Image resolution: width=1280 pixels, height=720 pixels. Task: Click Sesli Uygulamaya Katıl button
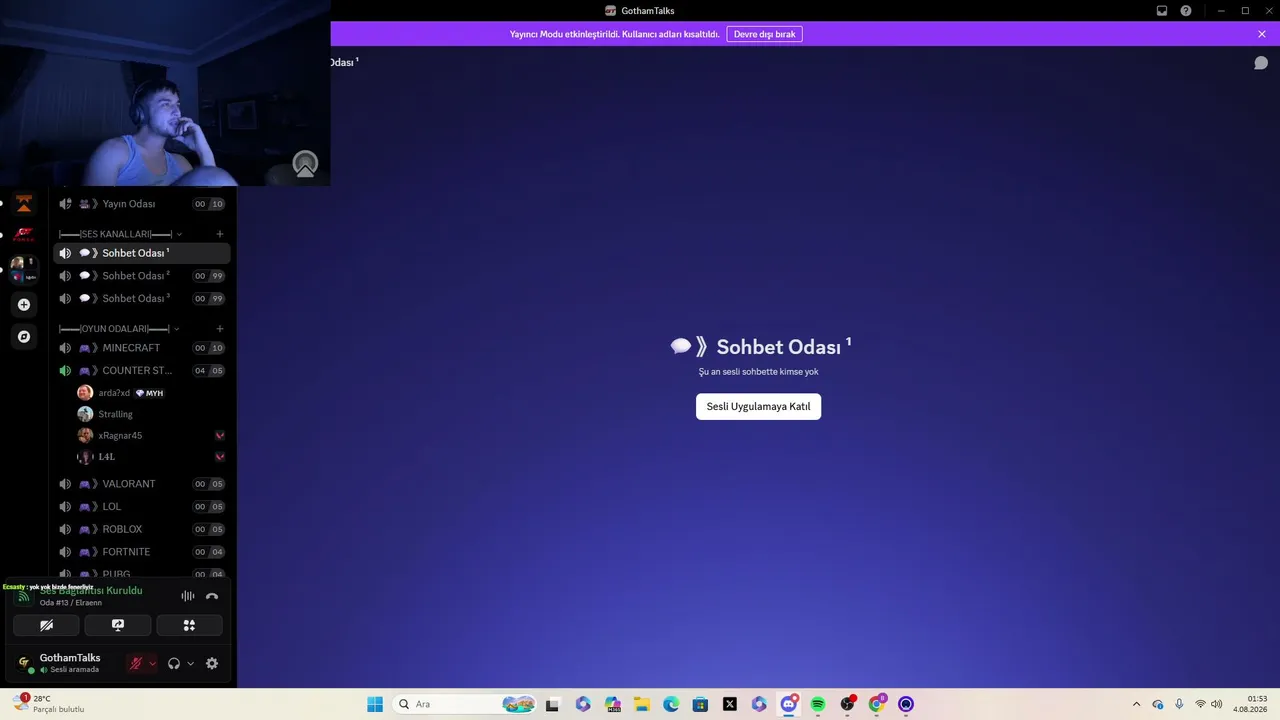pyautogui.click(x=758, y=406)
